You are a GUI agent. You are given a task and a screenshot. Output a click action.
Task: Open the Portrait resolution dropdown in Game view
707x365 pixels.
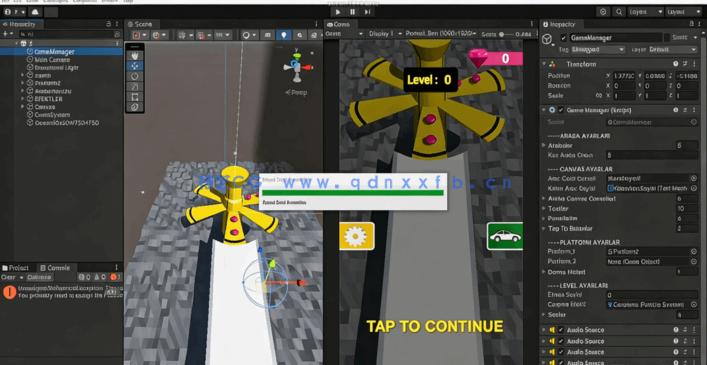(x=441, y=34)
